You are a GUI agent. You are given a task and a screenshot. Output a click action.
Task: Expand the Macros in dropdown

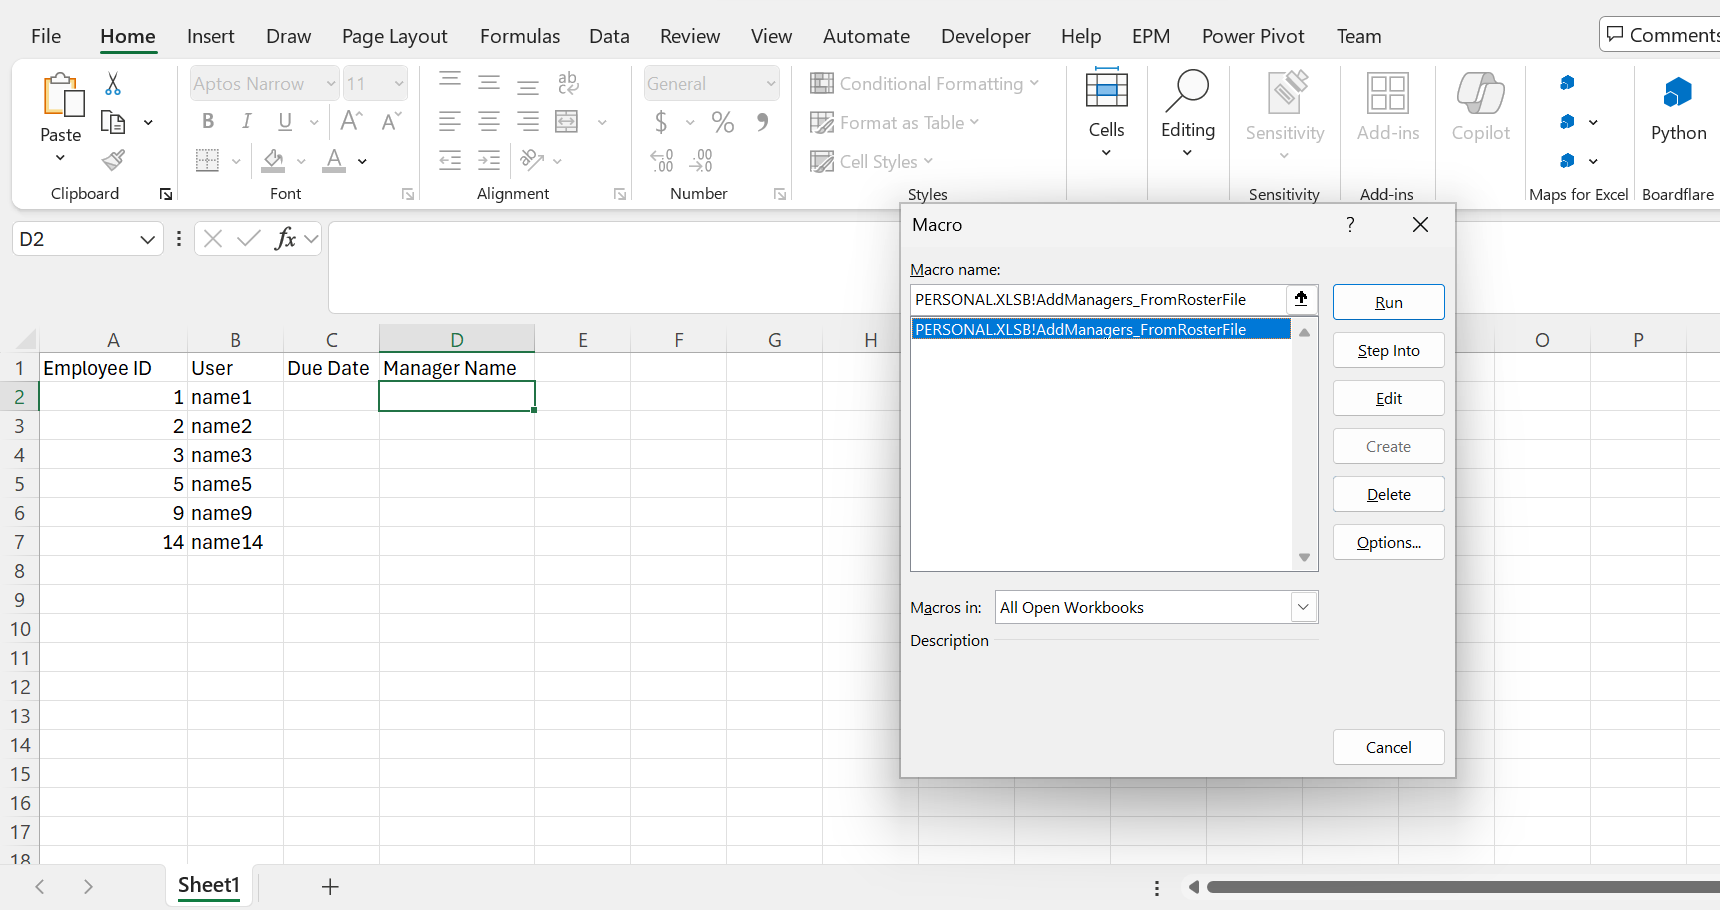click(x=1303, y=607)
